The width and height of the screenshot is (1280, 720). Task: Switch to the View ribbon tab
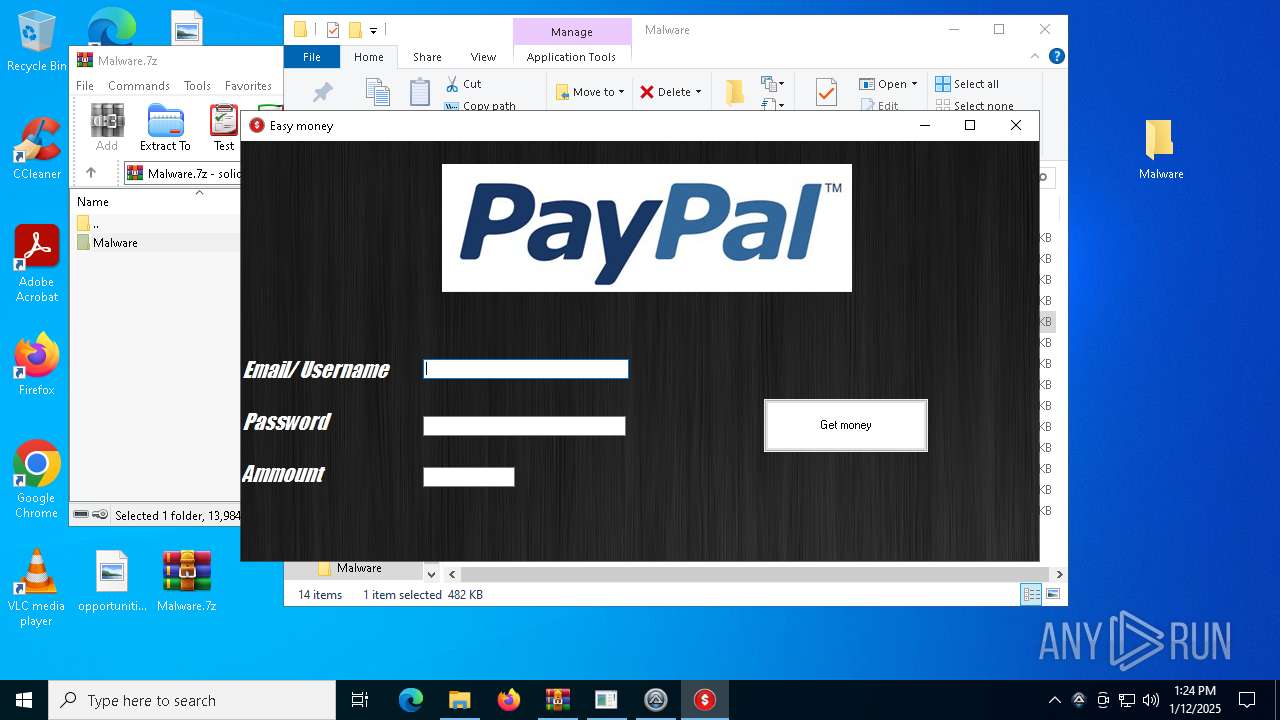click(483, 57)
